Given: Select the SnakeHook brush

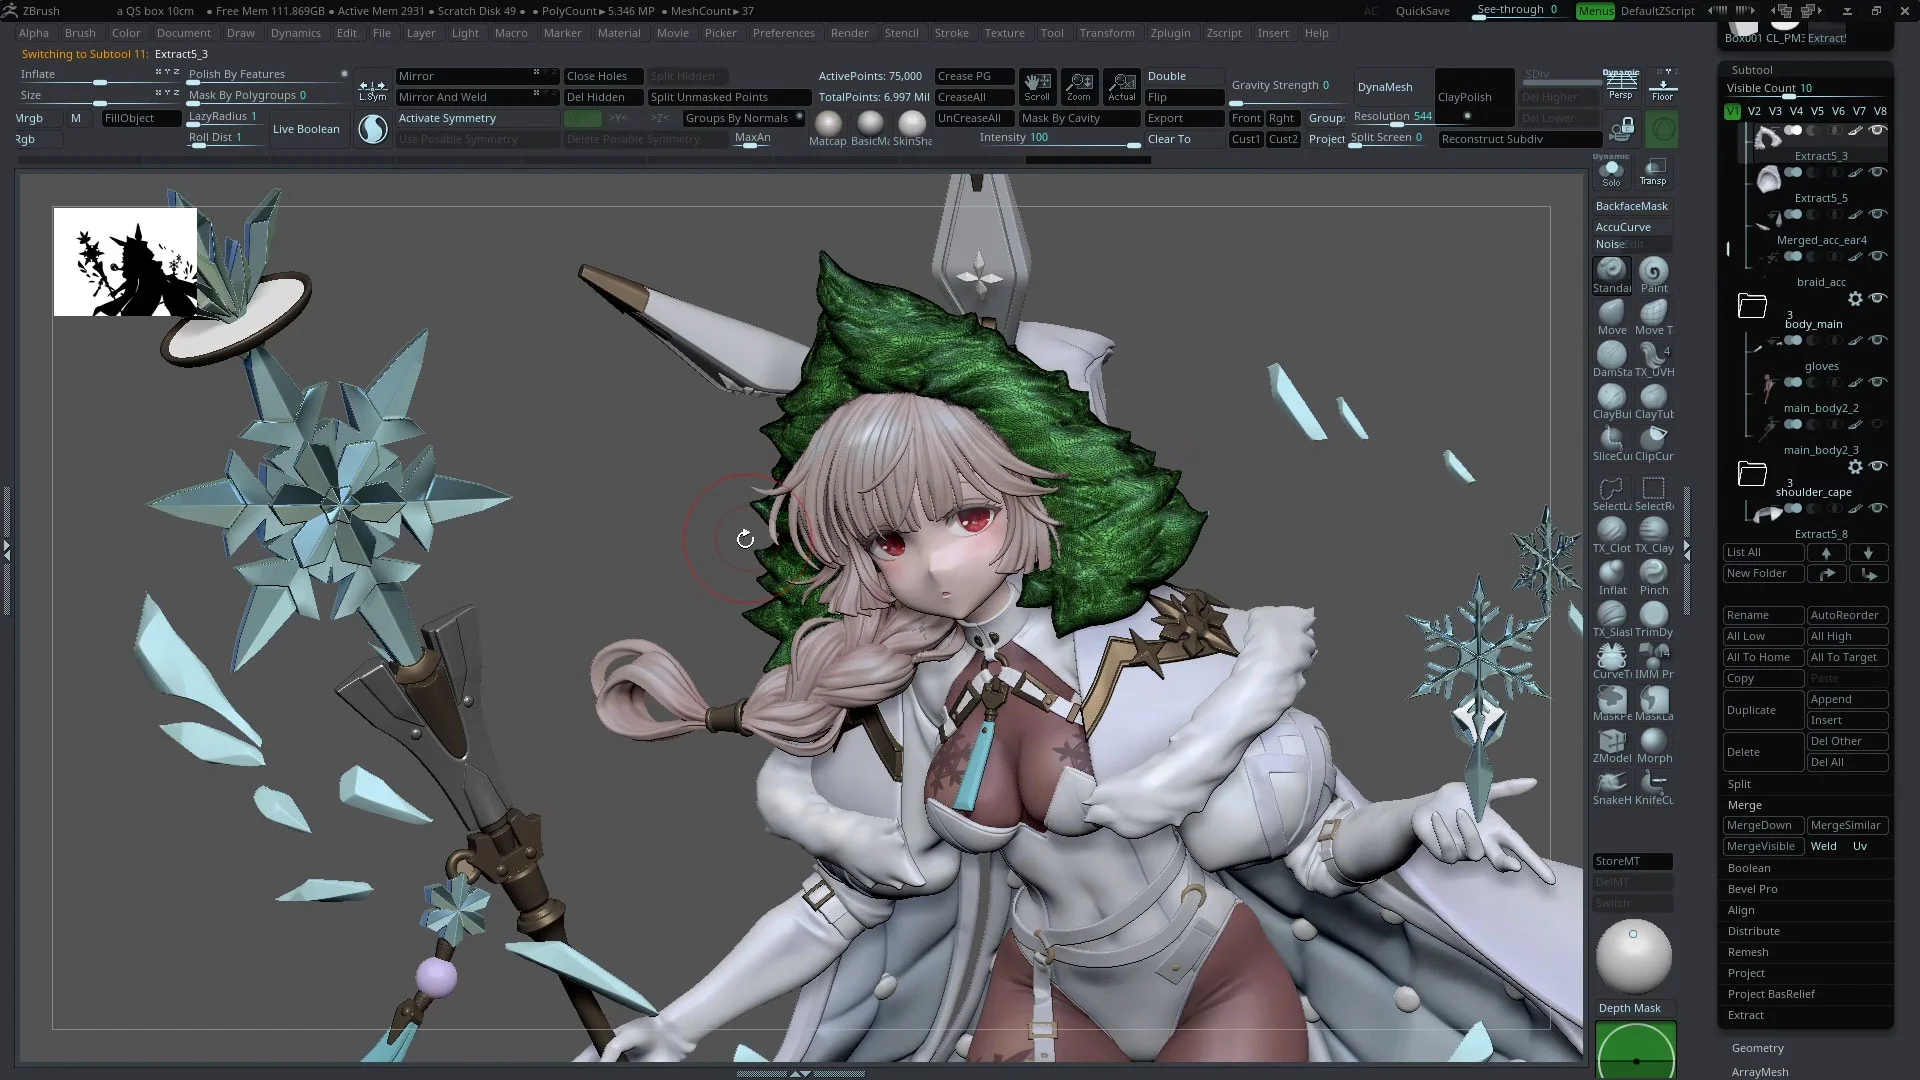Looking at the screenshot, I should coord(1611,787).
